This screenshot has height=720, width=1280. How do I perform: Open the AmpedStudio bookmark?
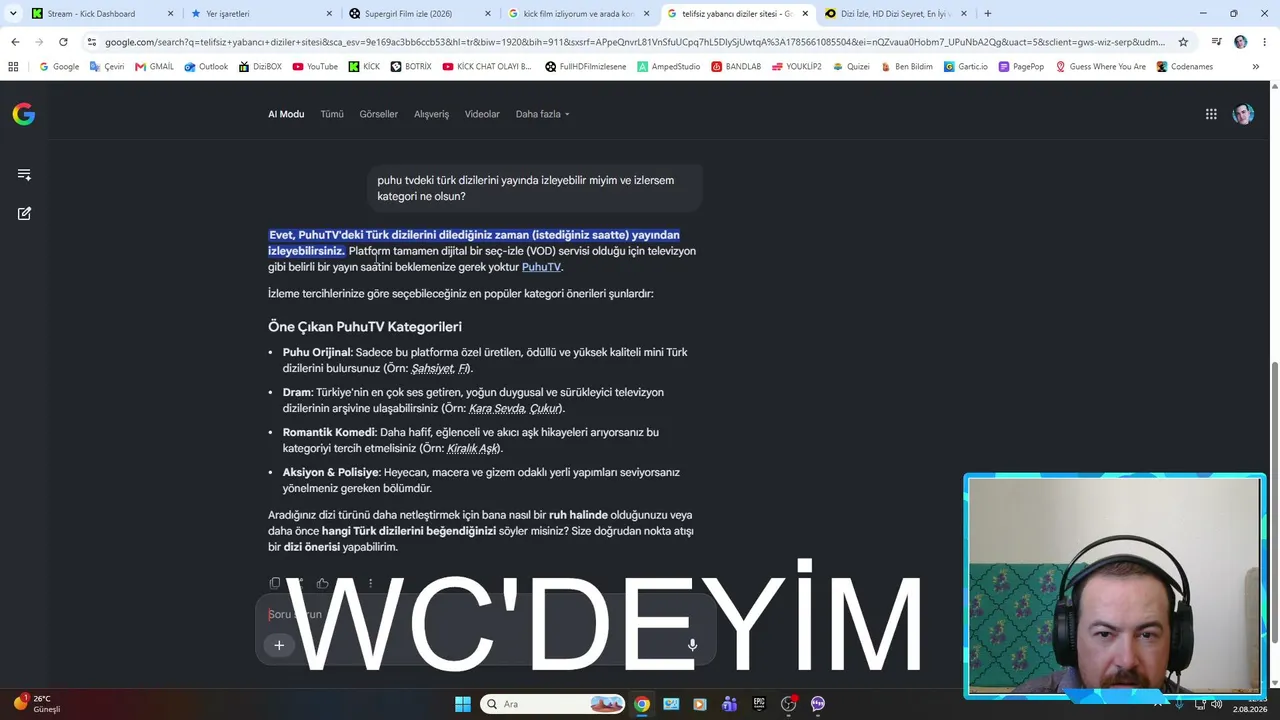(669, 67)
